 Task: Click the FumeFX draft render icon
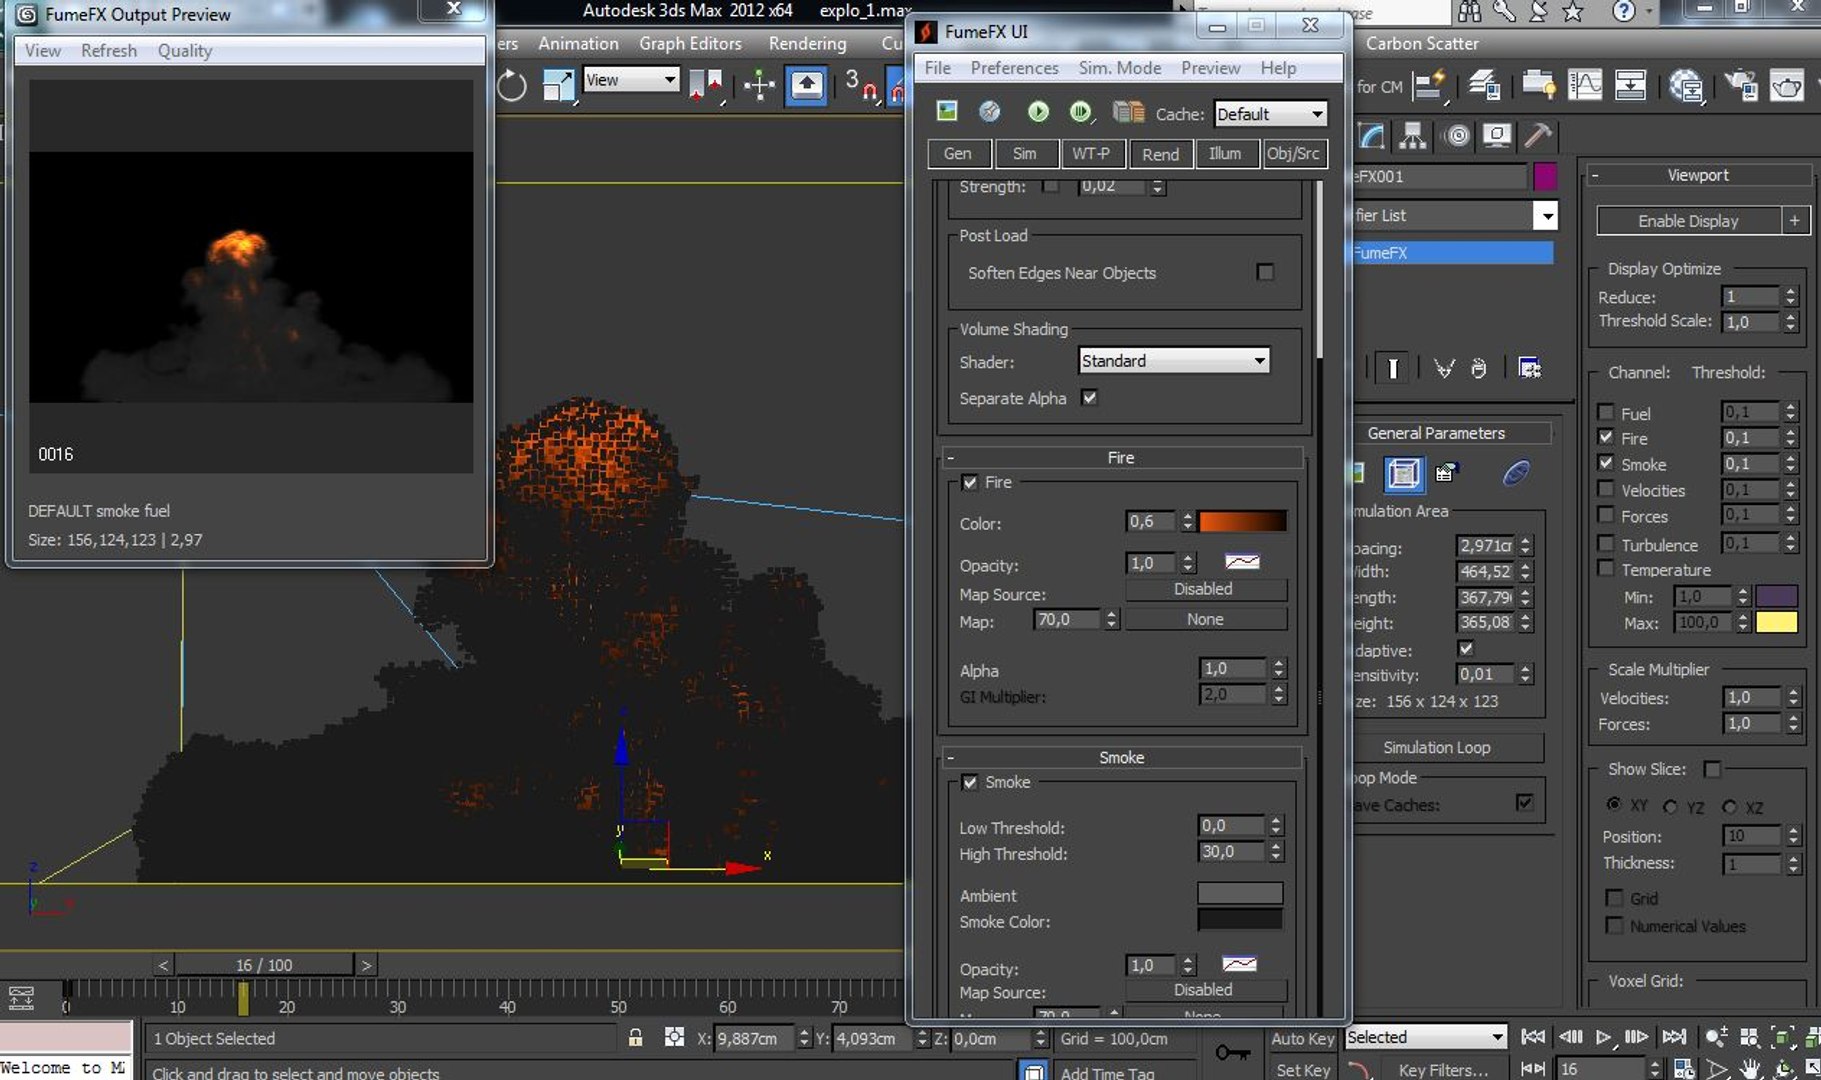coord(990,112)
